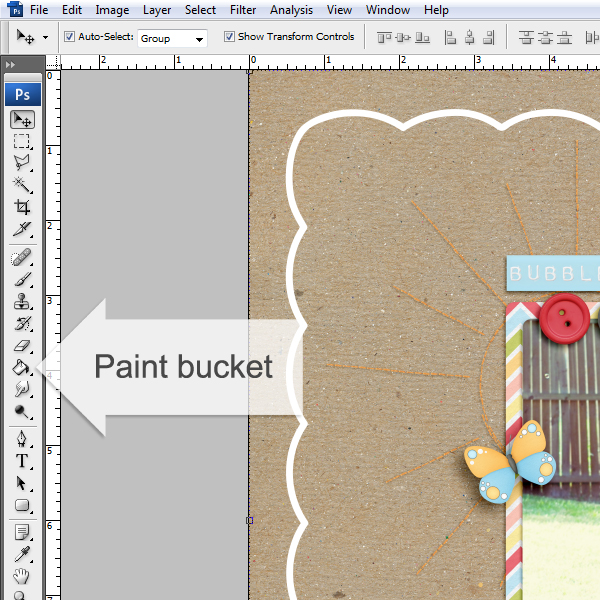Open the Edit menu

[72, 10]
